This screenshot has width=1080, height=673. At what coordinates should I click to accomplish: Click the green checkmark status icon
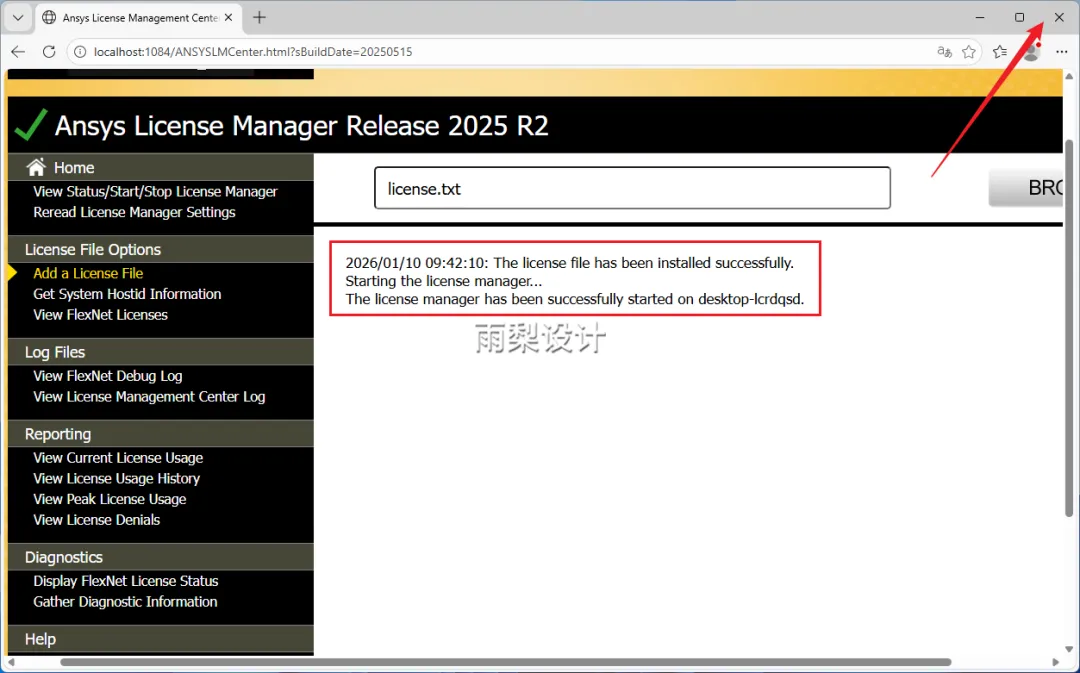click(x=30, y=125)
